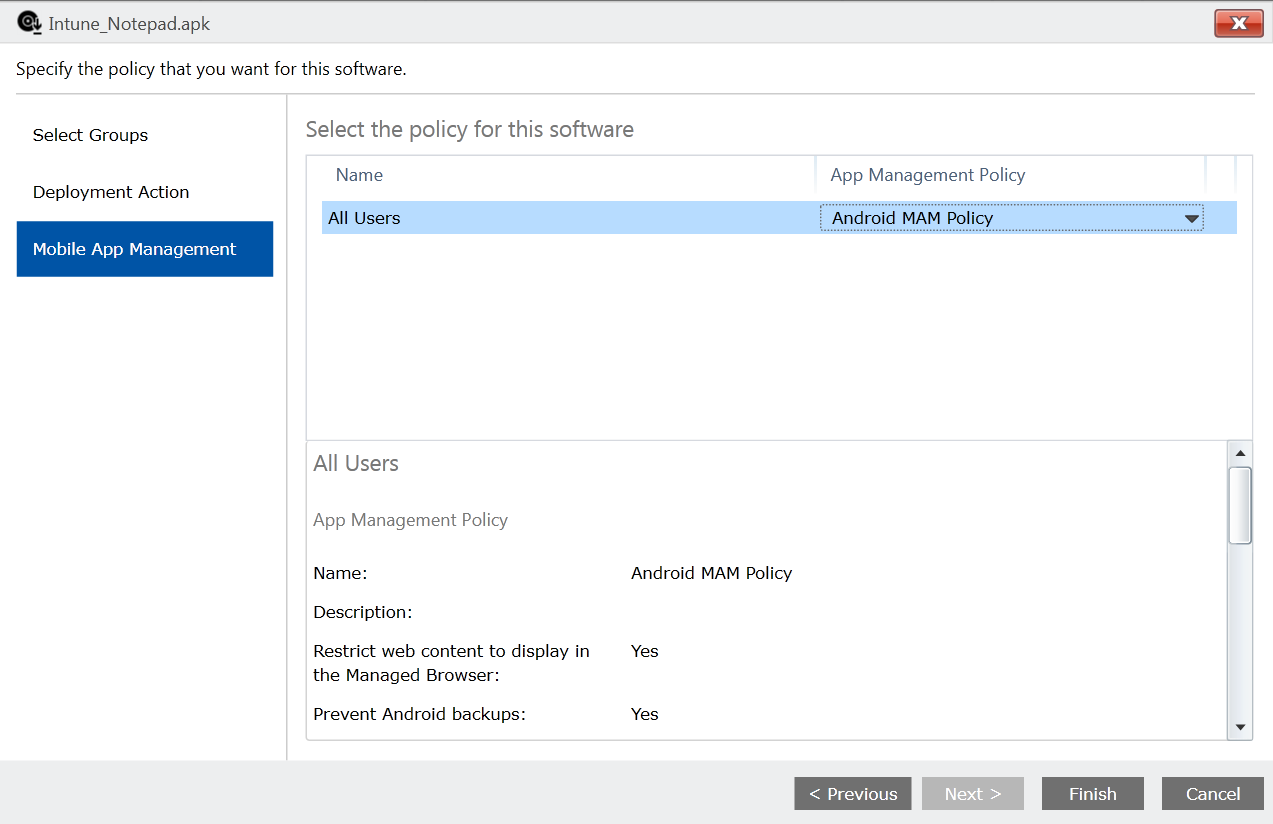The image size is (1273, 824).
Task: Open the Deployment Action step
Action: (x=111, y=192)
